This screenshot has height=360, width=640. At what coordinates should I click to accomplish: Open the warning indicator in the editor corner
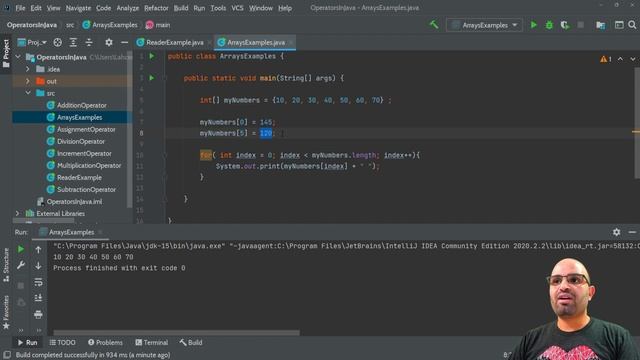606,59
